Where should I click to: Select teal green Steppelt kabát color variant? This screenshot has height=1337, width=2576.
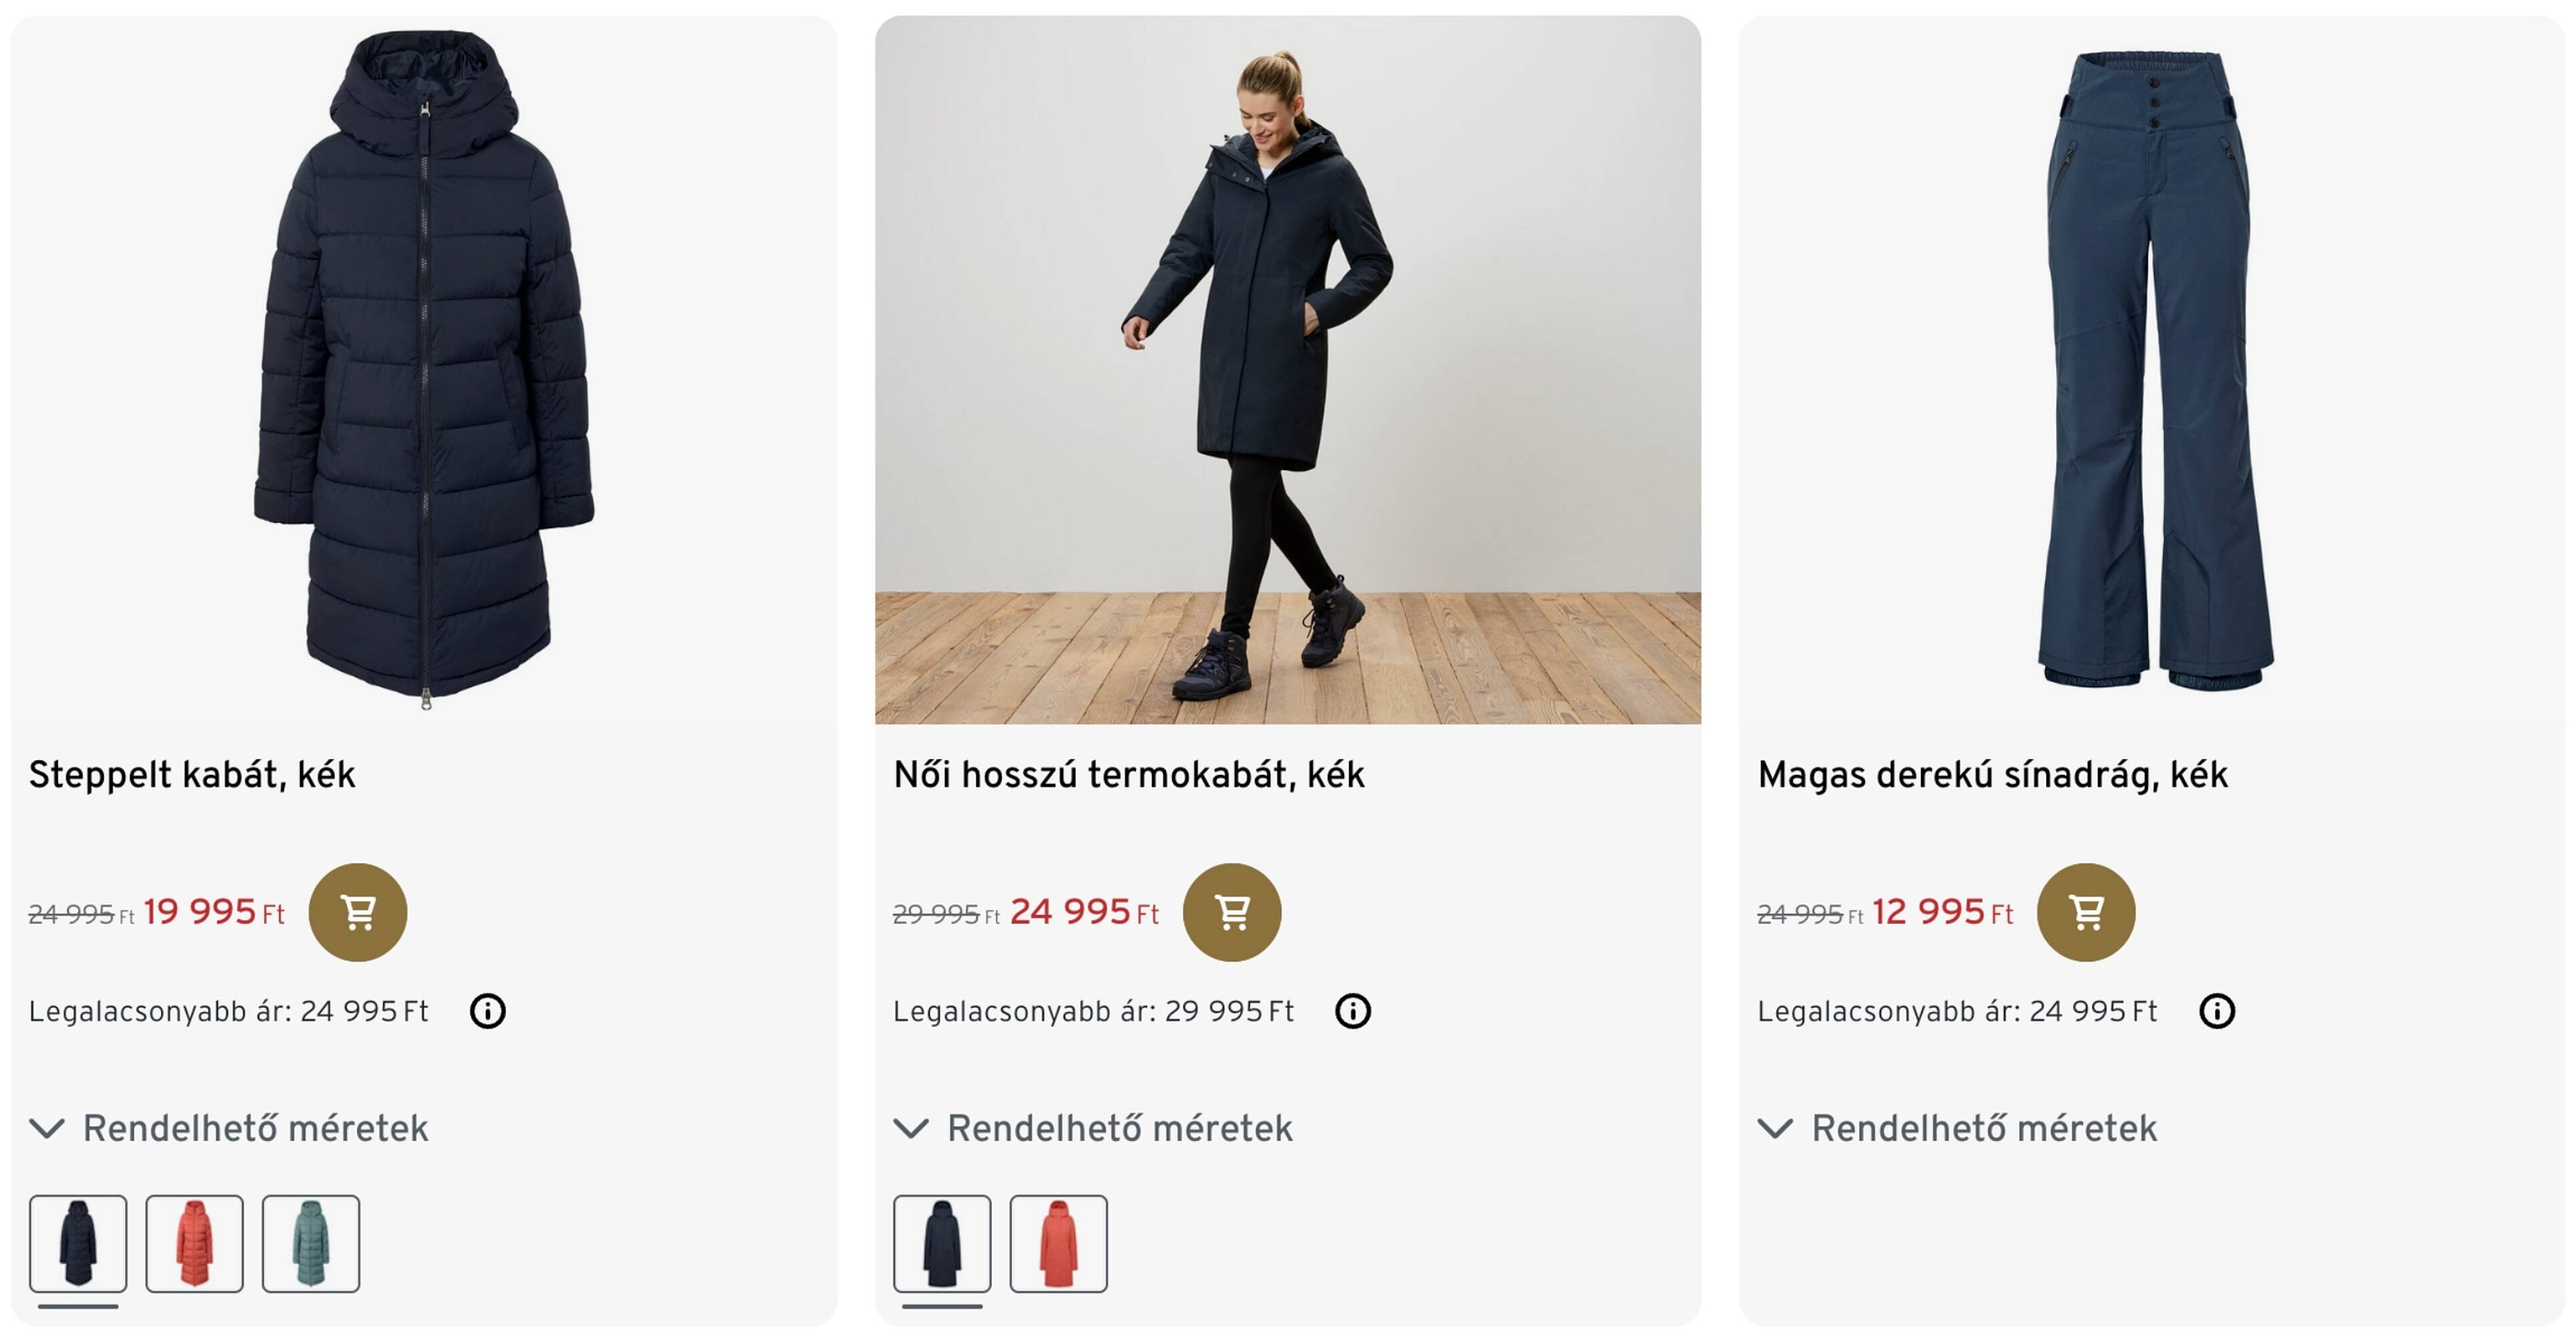(x=310, y=1243)
